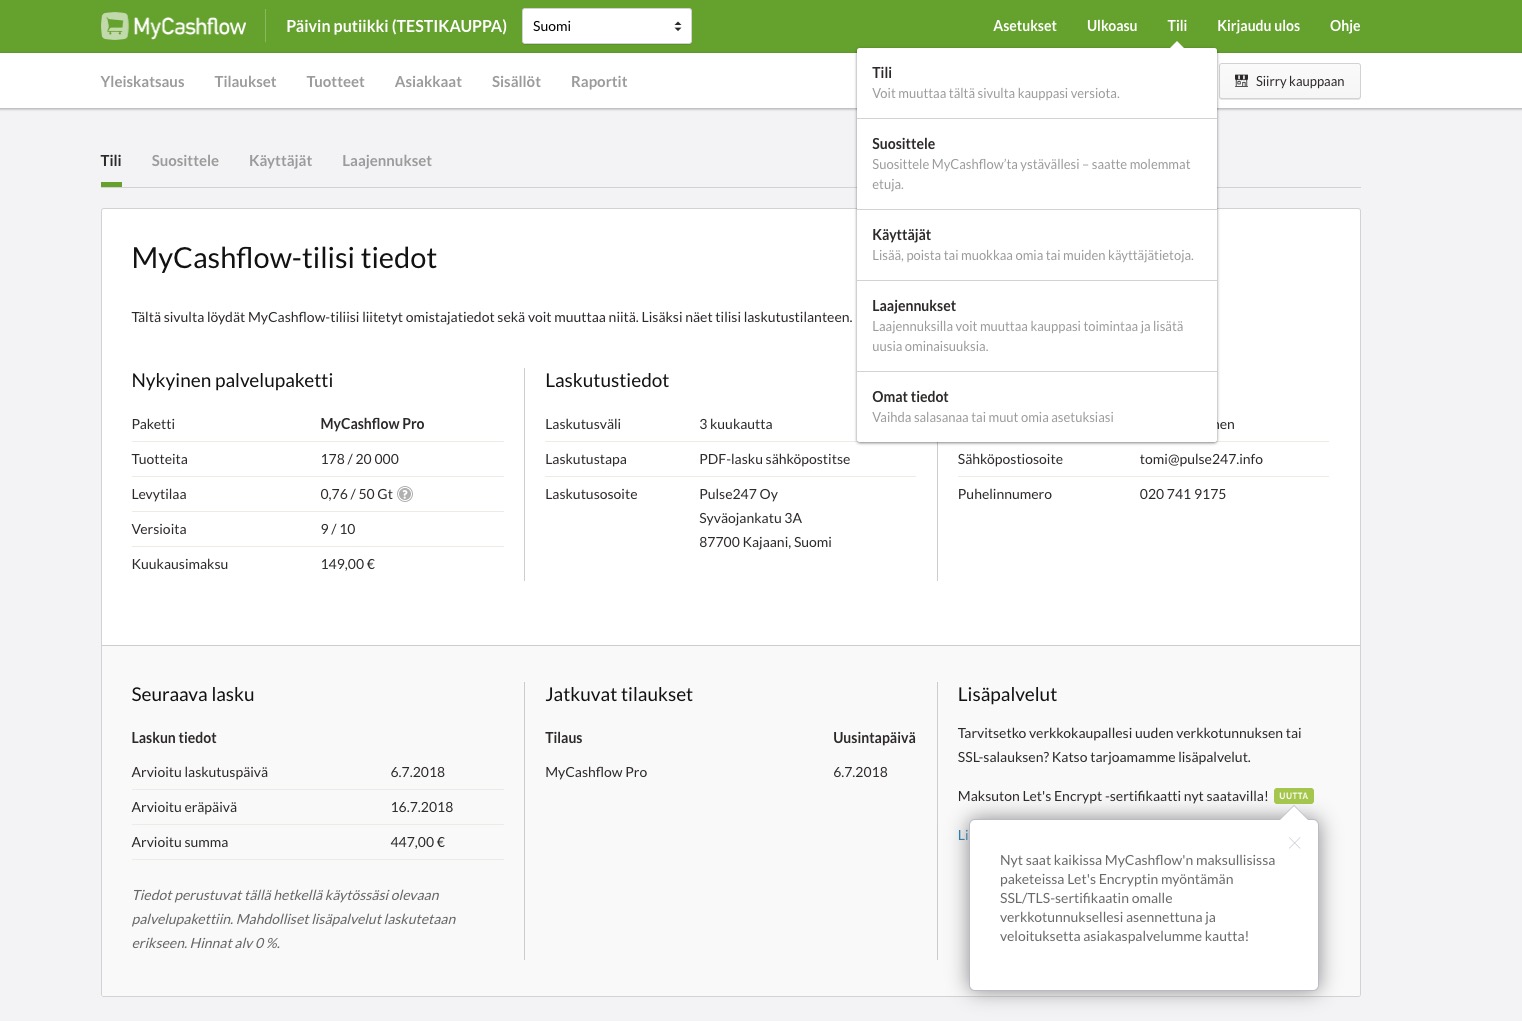The image size is (1522, 1021).
Task: Open the Ulkoasu menu
Action: pos(1111,26)
